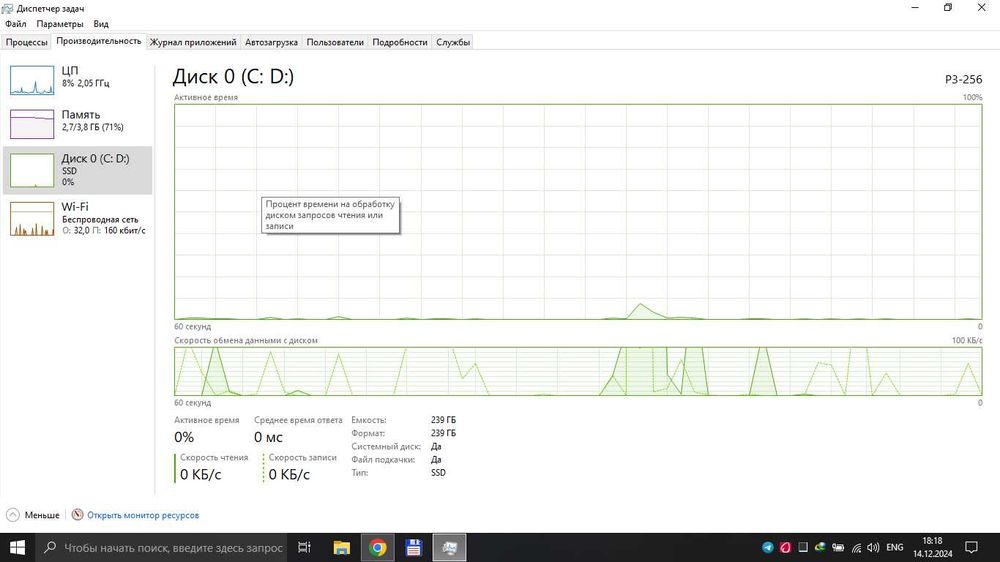Switch to the Процессы tab
Viewport: 1000px width, 562px height.
coord(26,42)
